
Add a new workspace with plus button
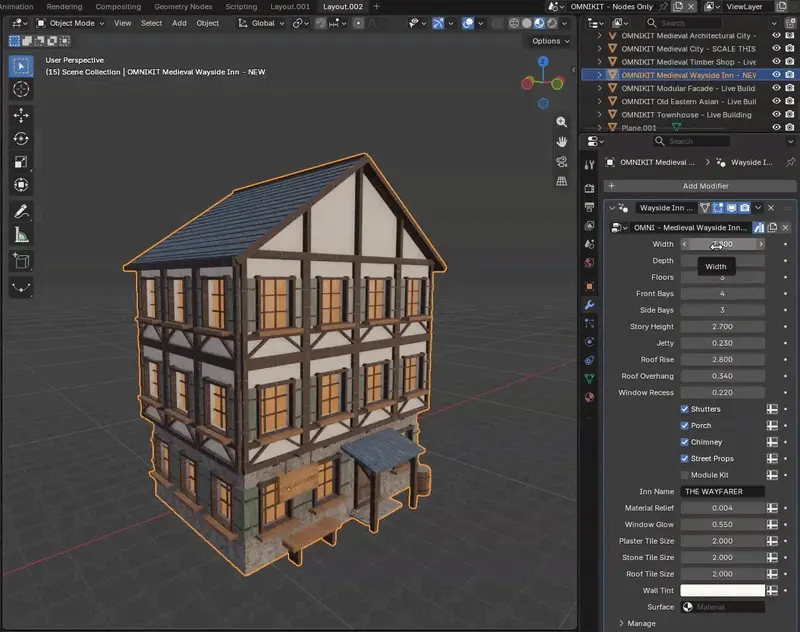377,7
